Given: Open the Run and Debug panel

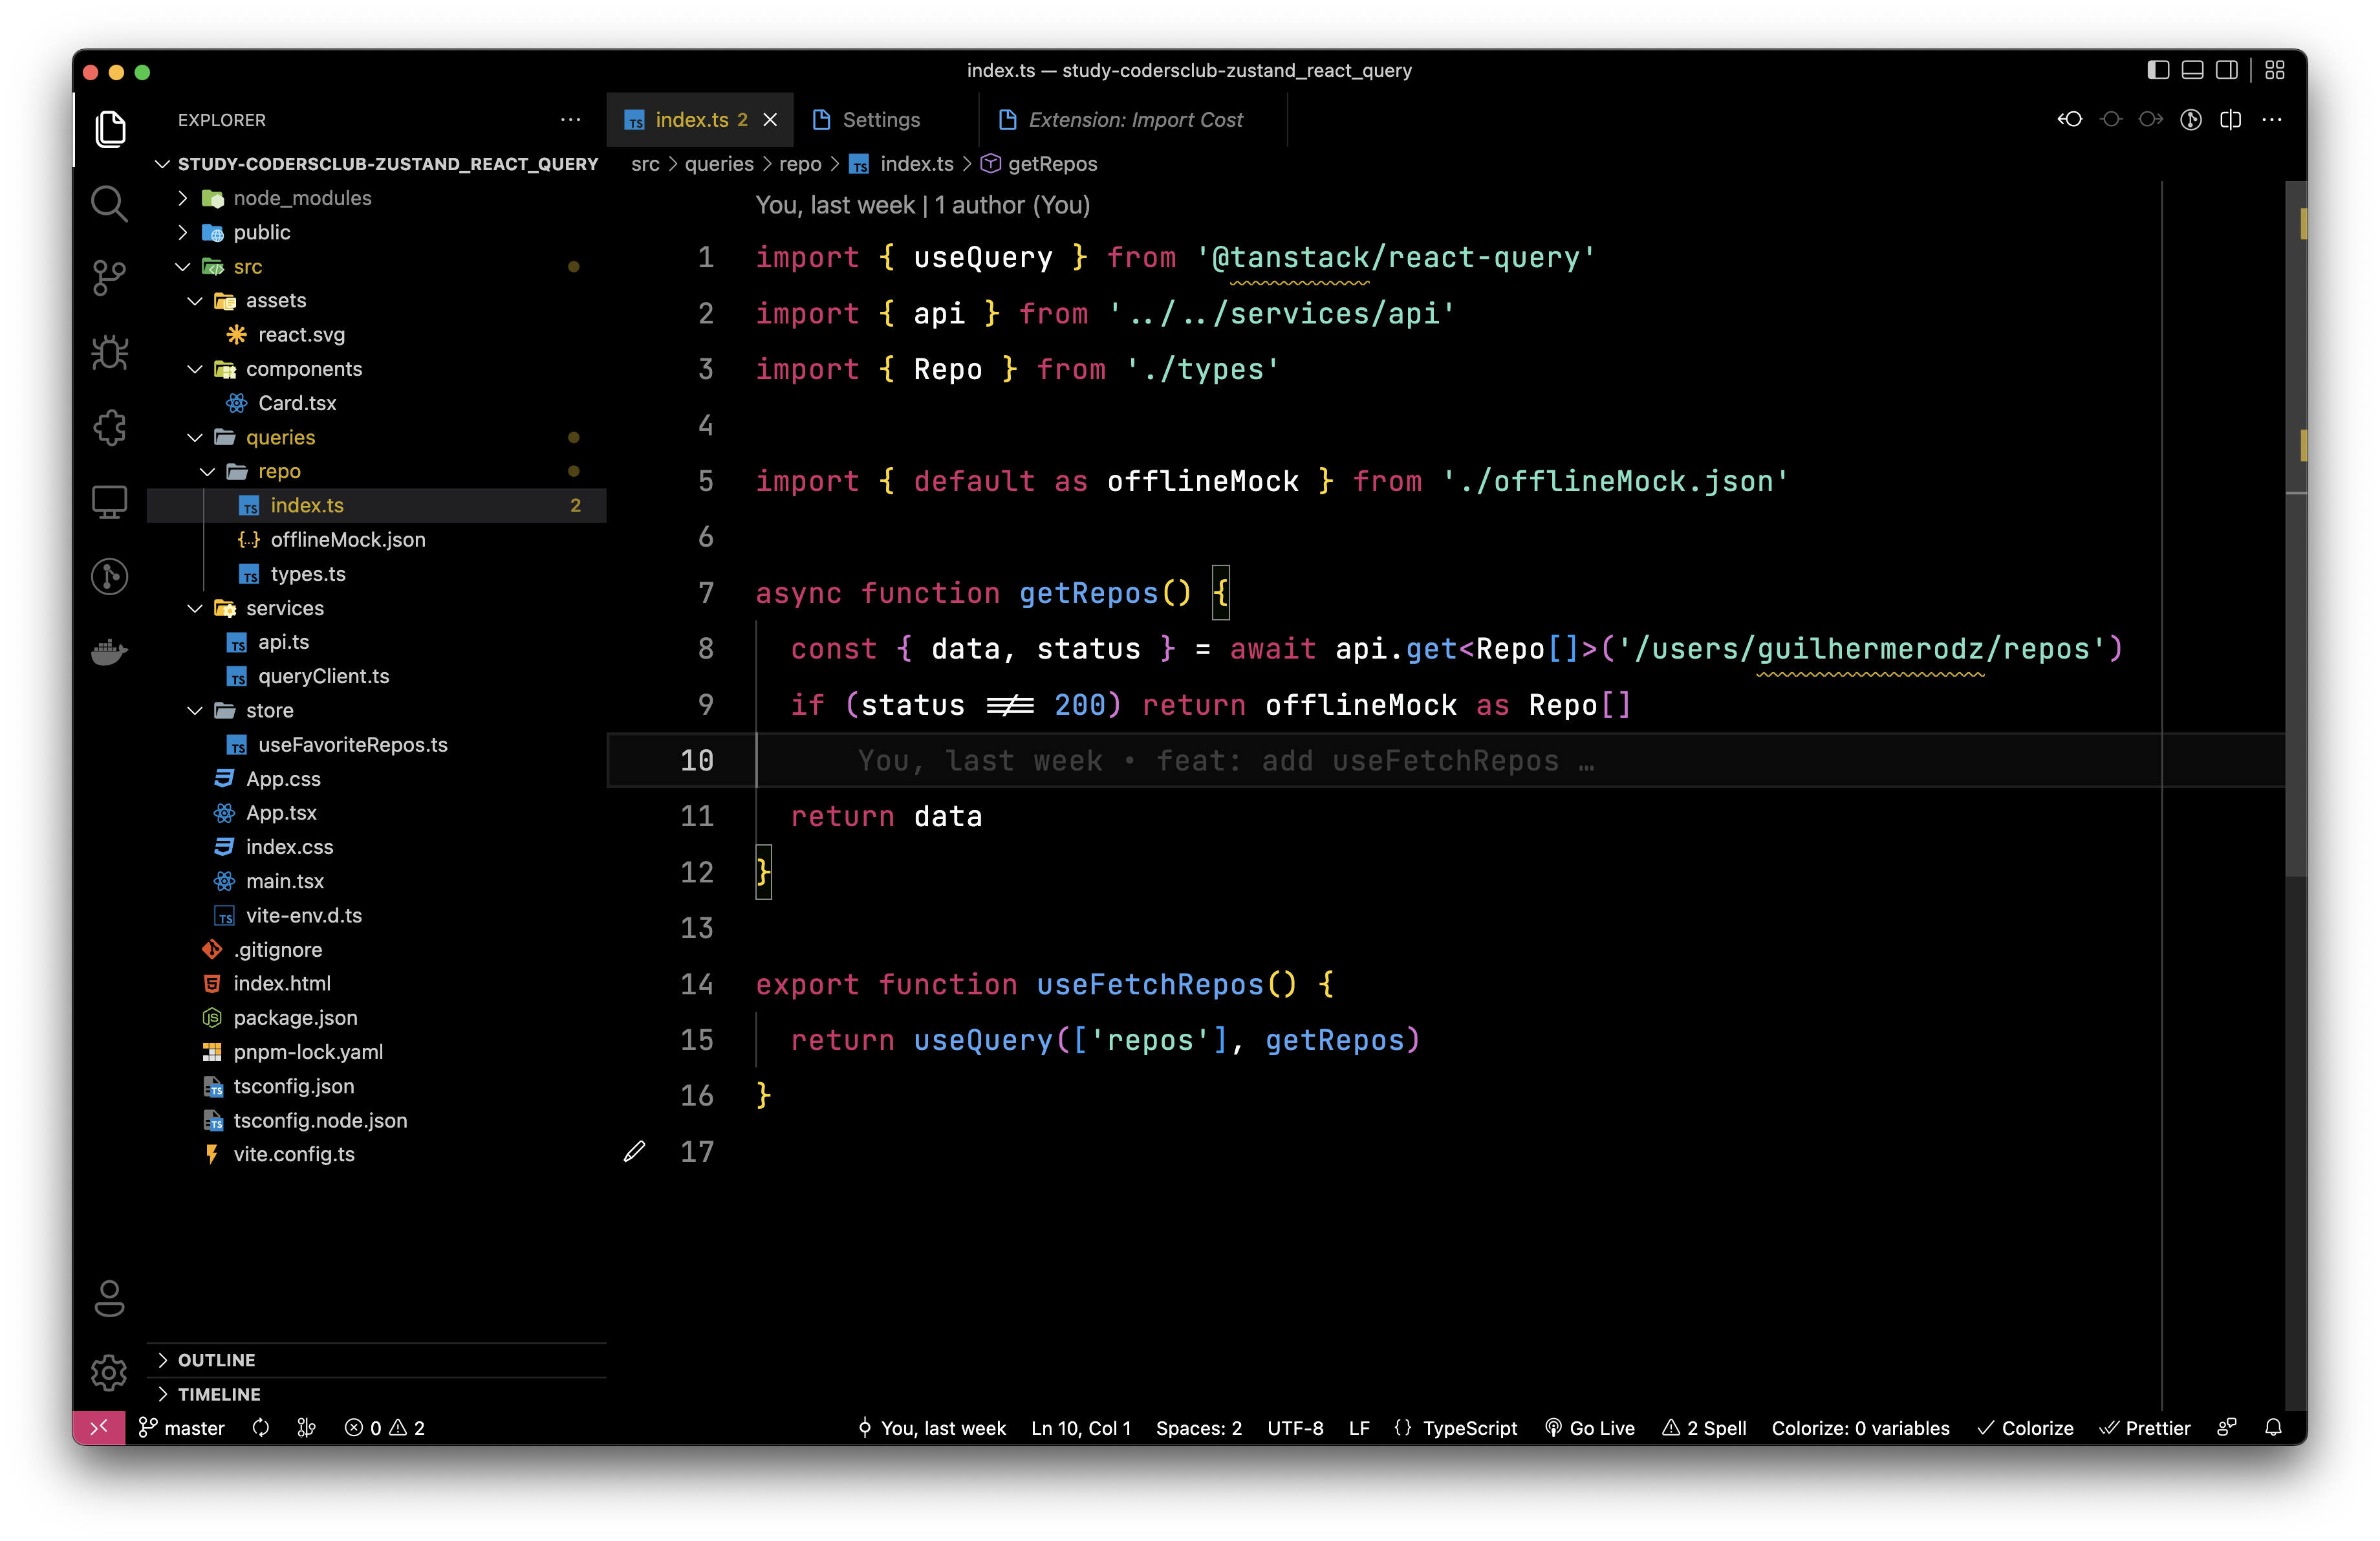Looking at the screenshot, I should [x=109, y=352].
